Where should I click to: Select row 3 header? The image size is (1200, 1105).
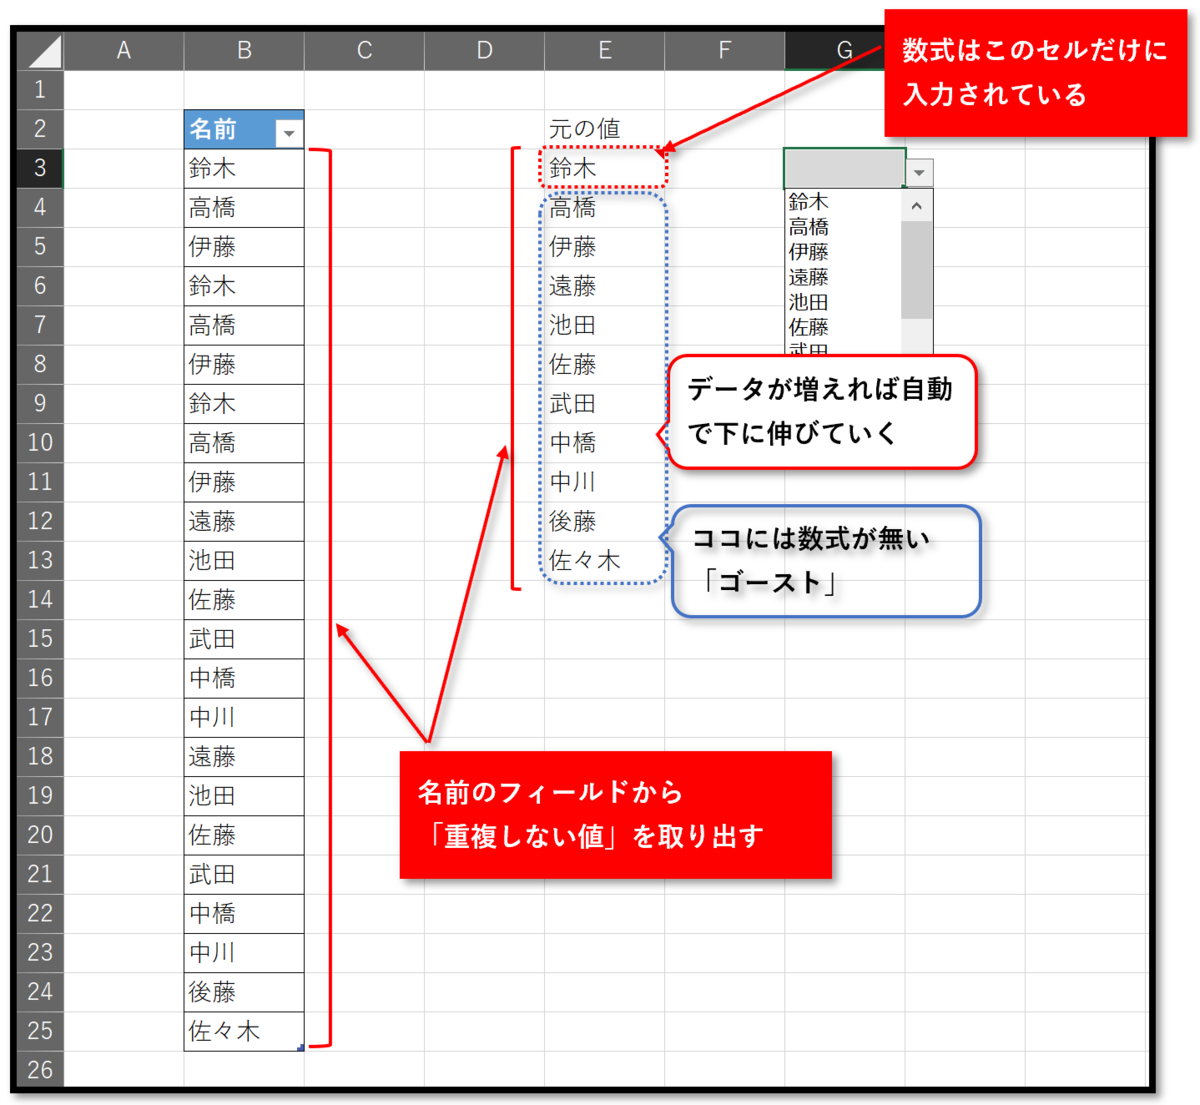[40, 167]
